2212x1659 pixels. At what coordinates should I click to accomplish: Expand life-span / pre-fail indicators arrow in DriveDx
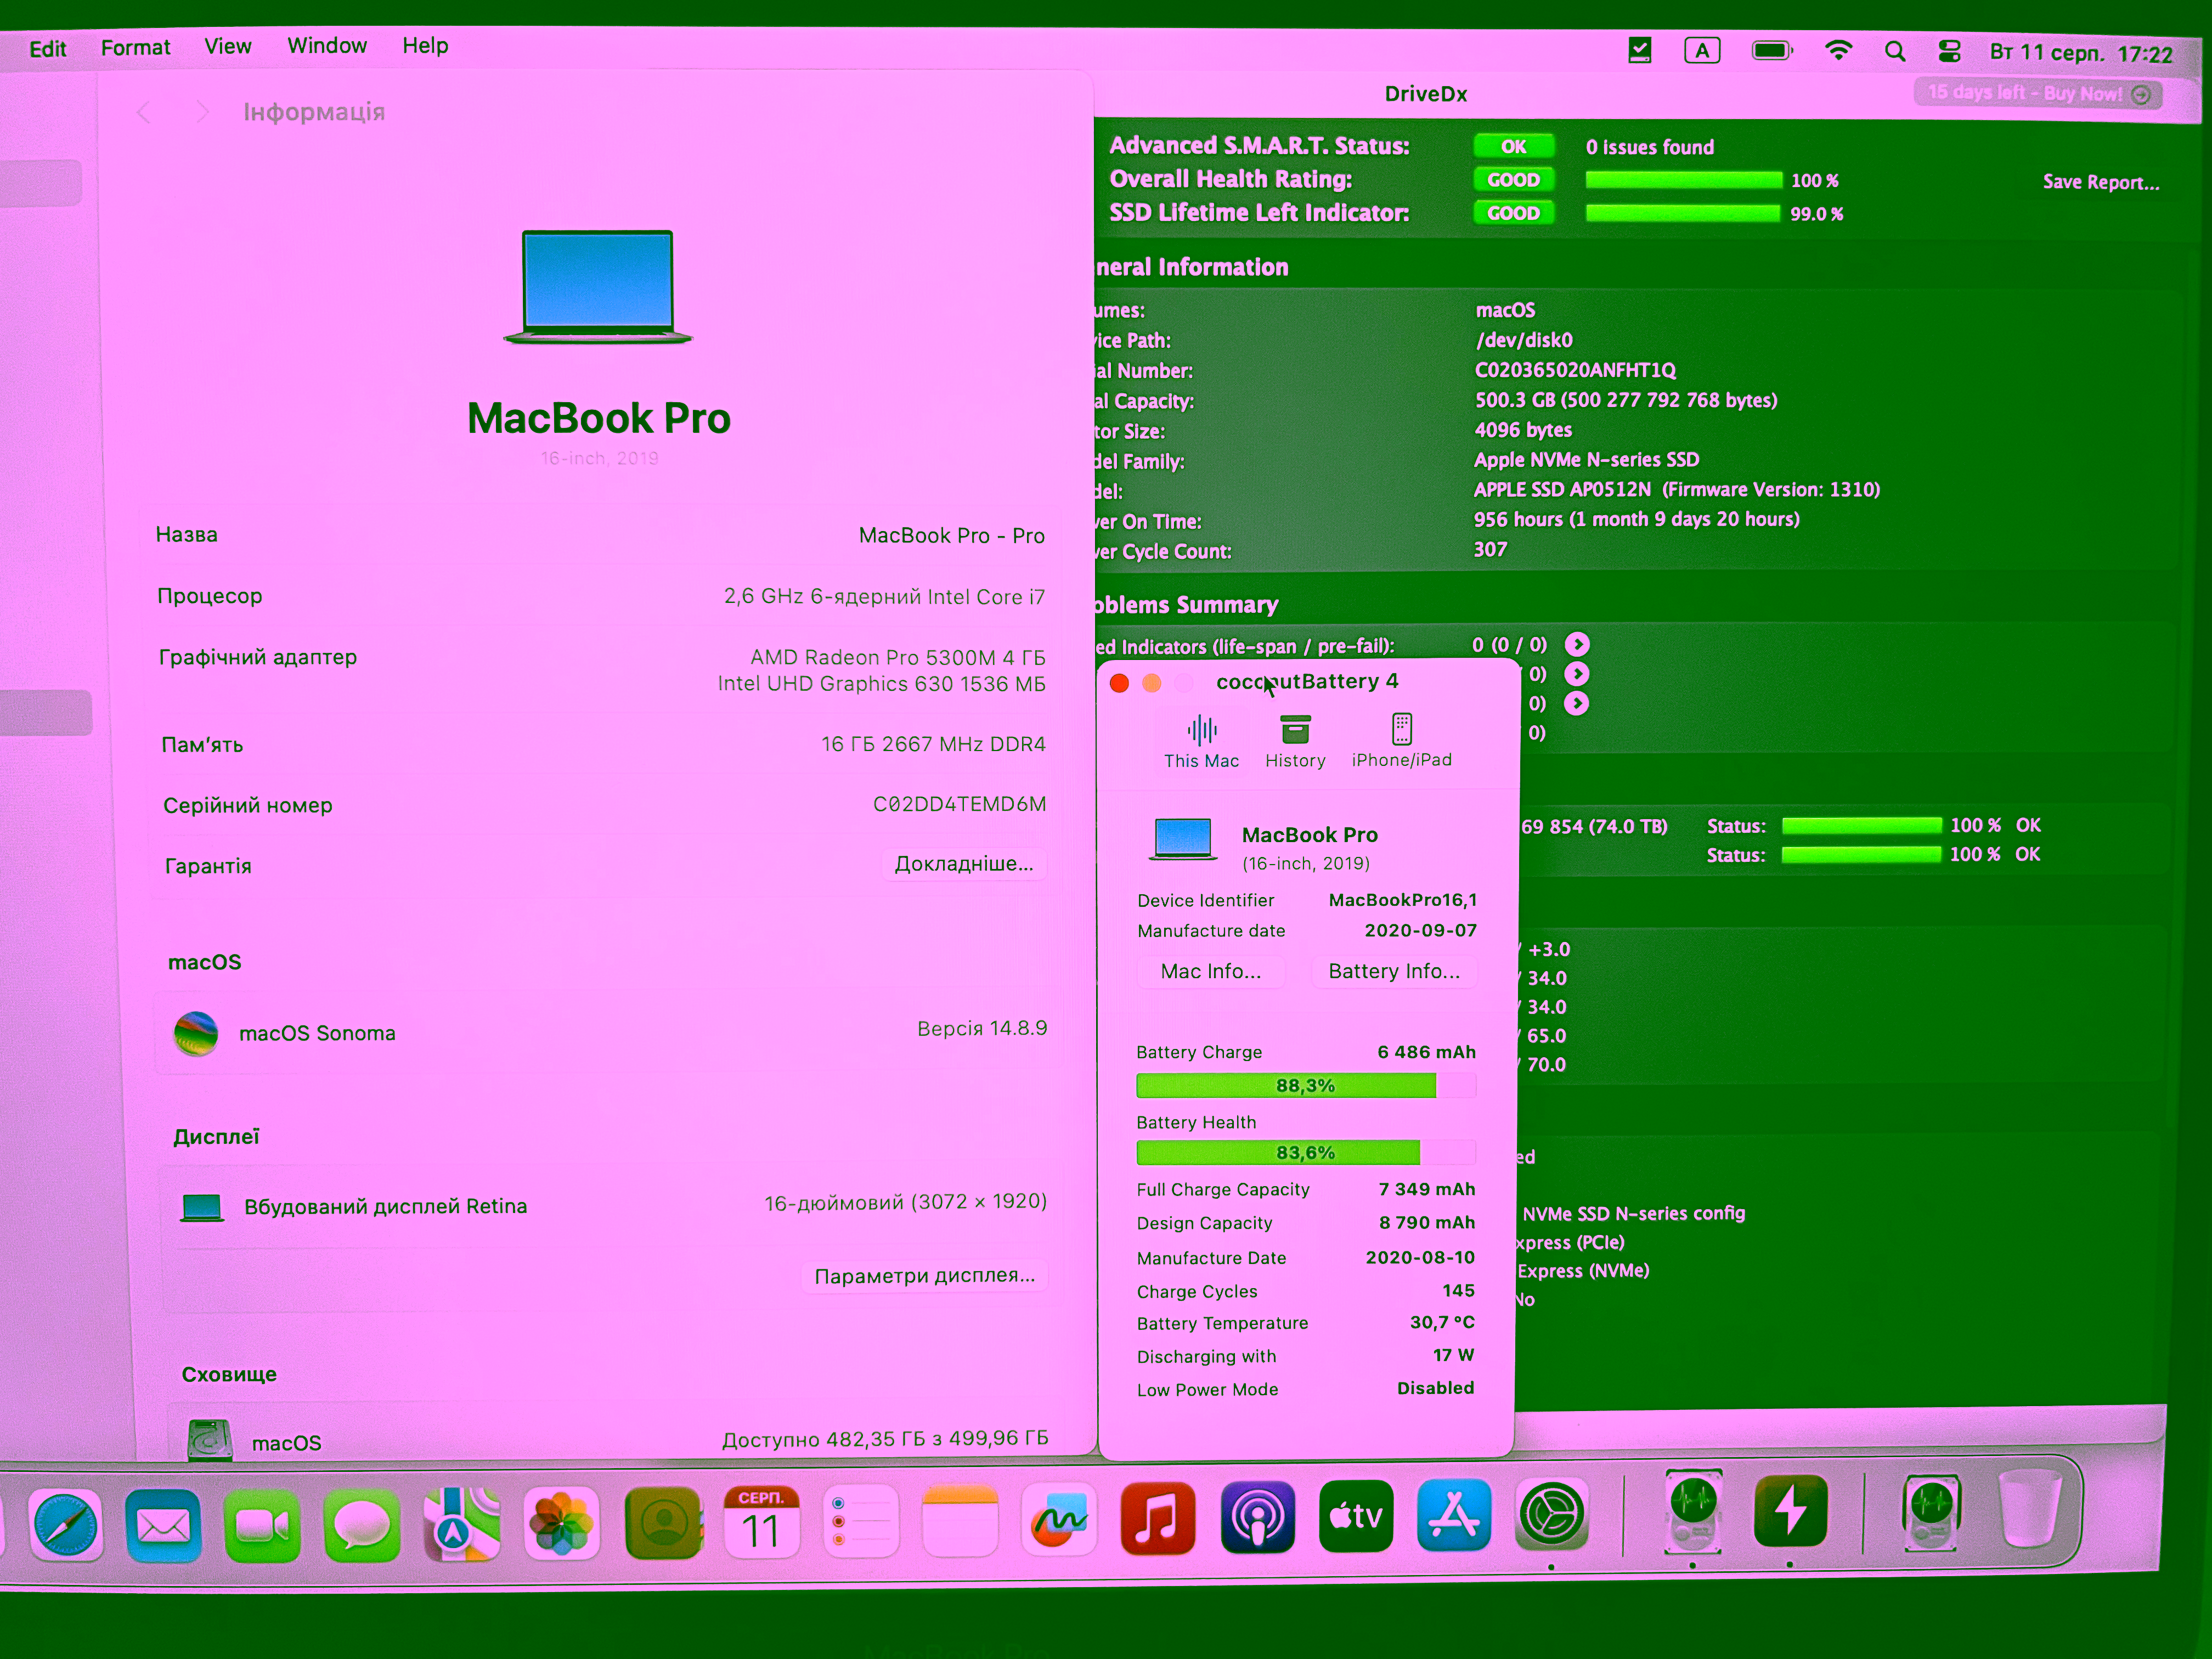click(1577, 644)
